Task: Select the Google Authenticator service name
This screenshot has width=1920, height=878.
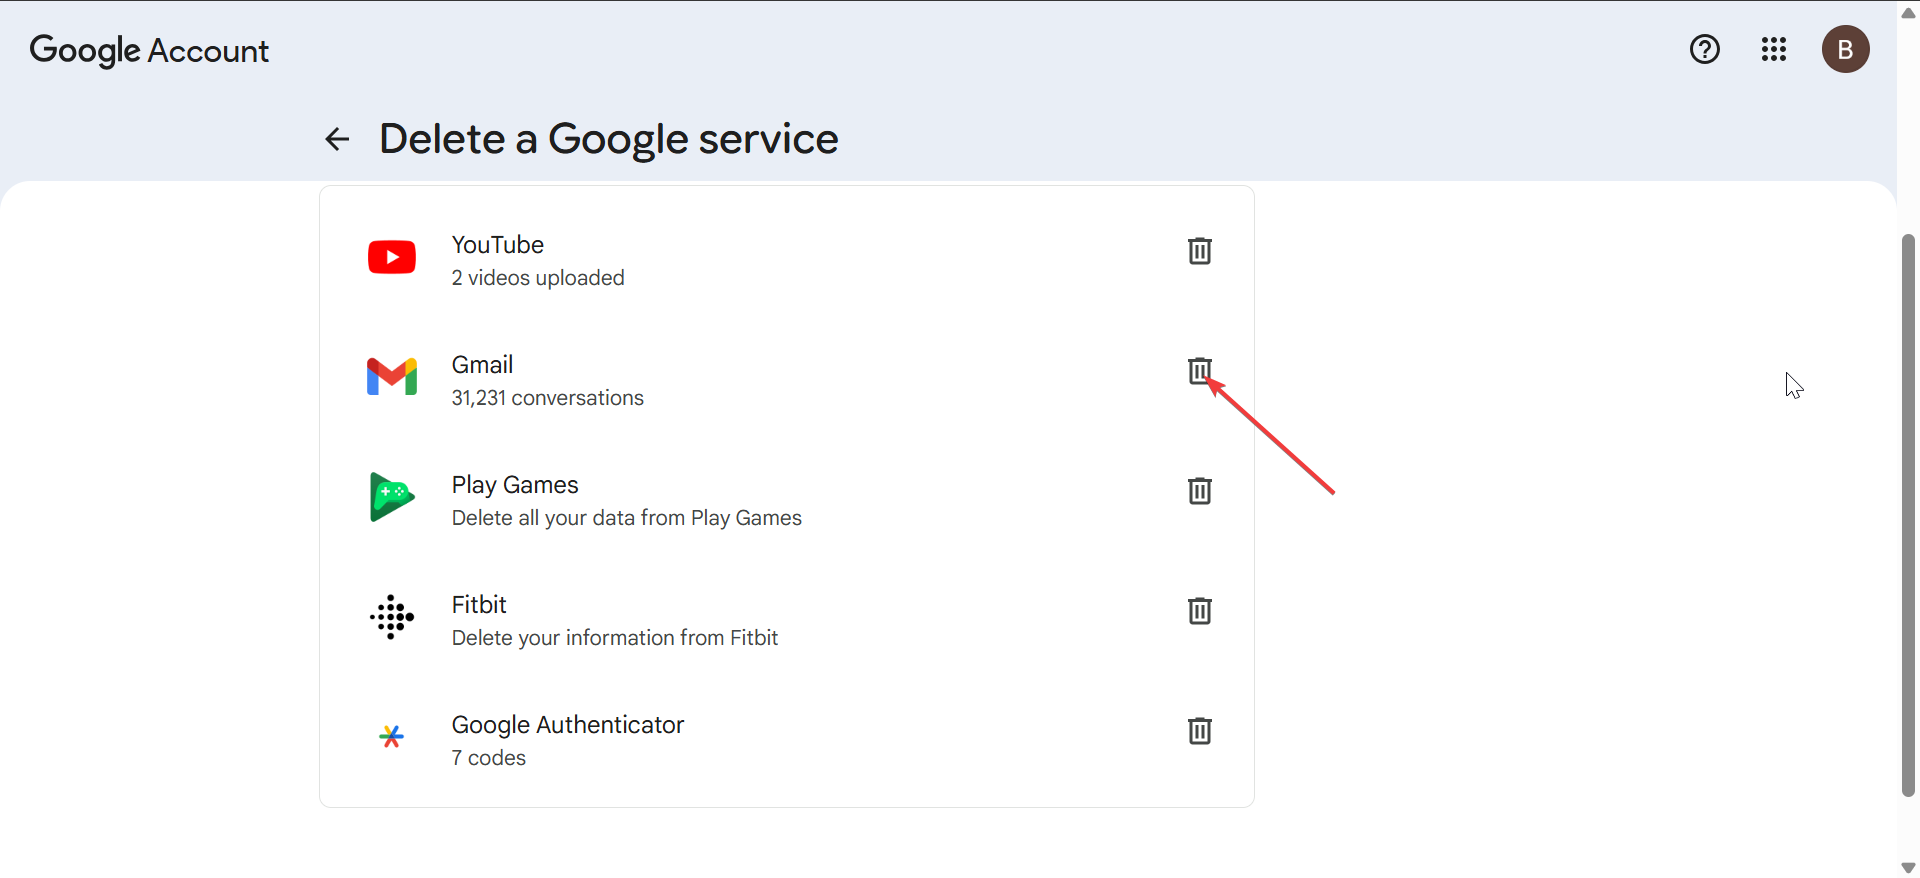Action: [568, 725]
